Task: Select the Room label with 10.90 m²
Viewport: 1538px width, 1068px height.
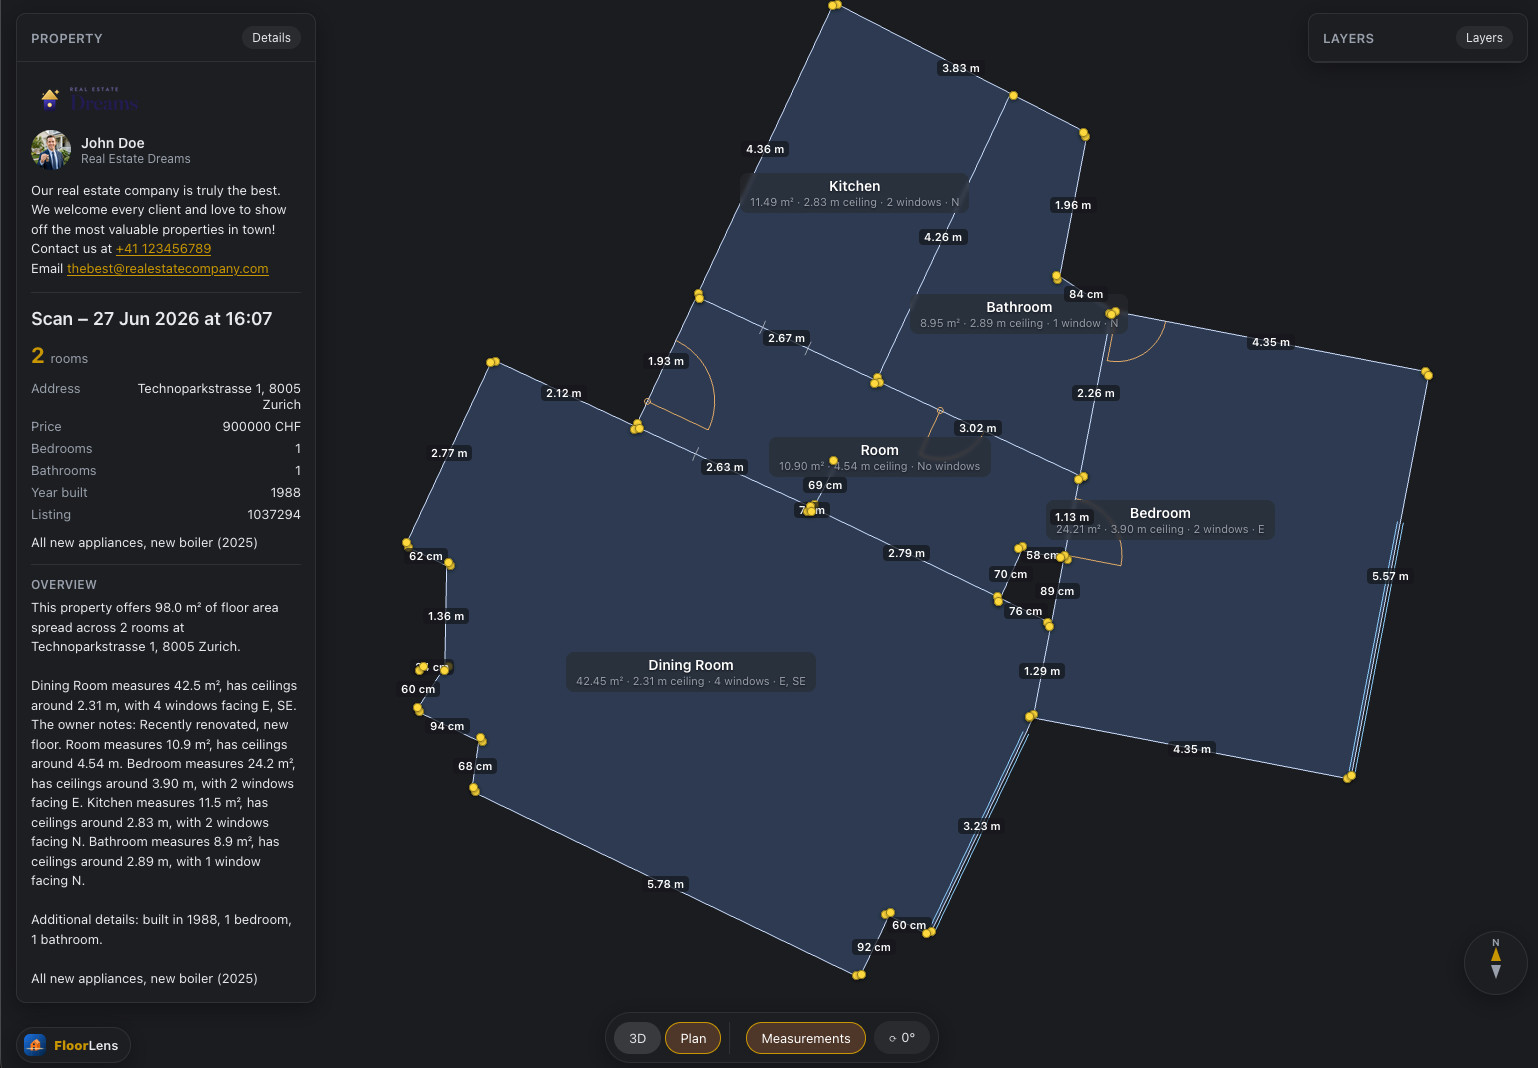Action: 880,457
